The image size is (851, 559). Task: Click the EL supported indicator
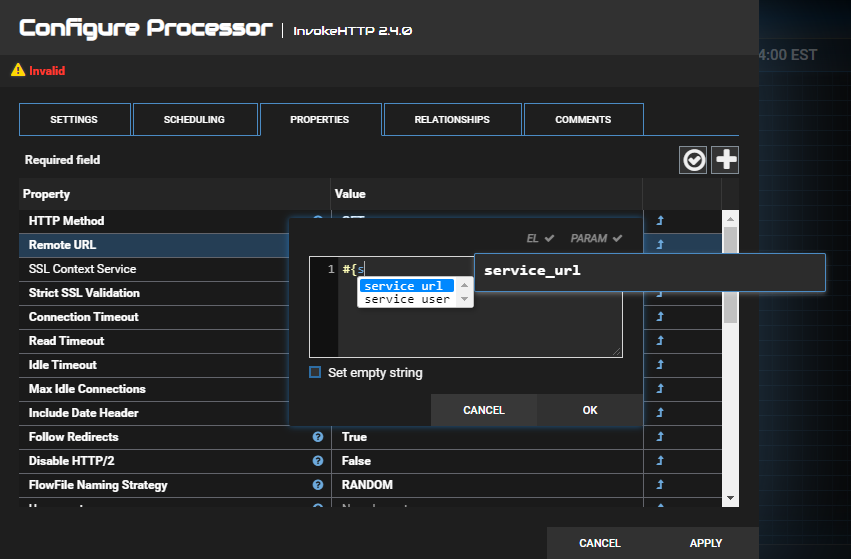pyautogui.click(x=540, y=238)
